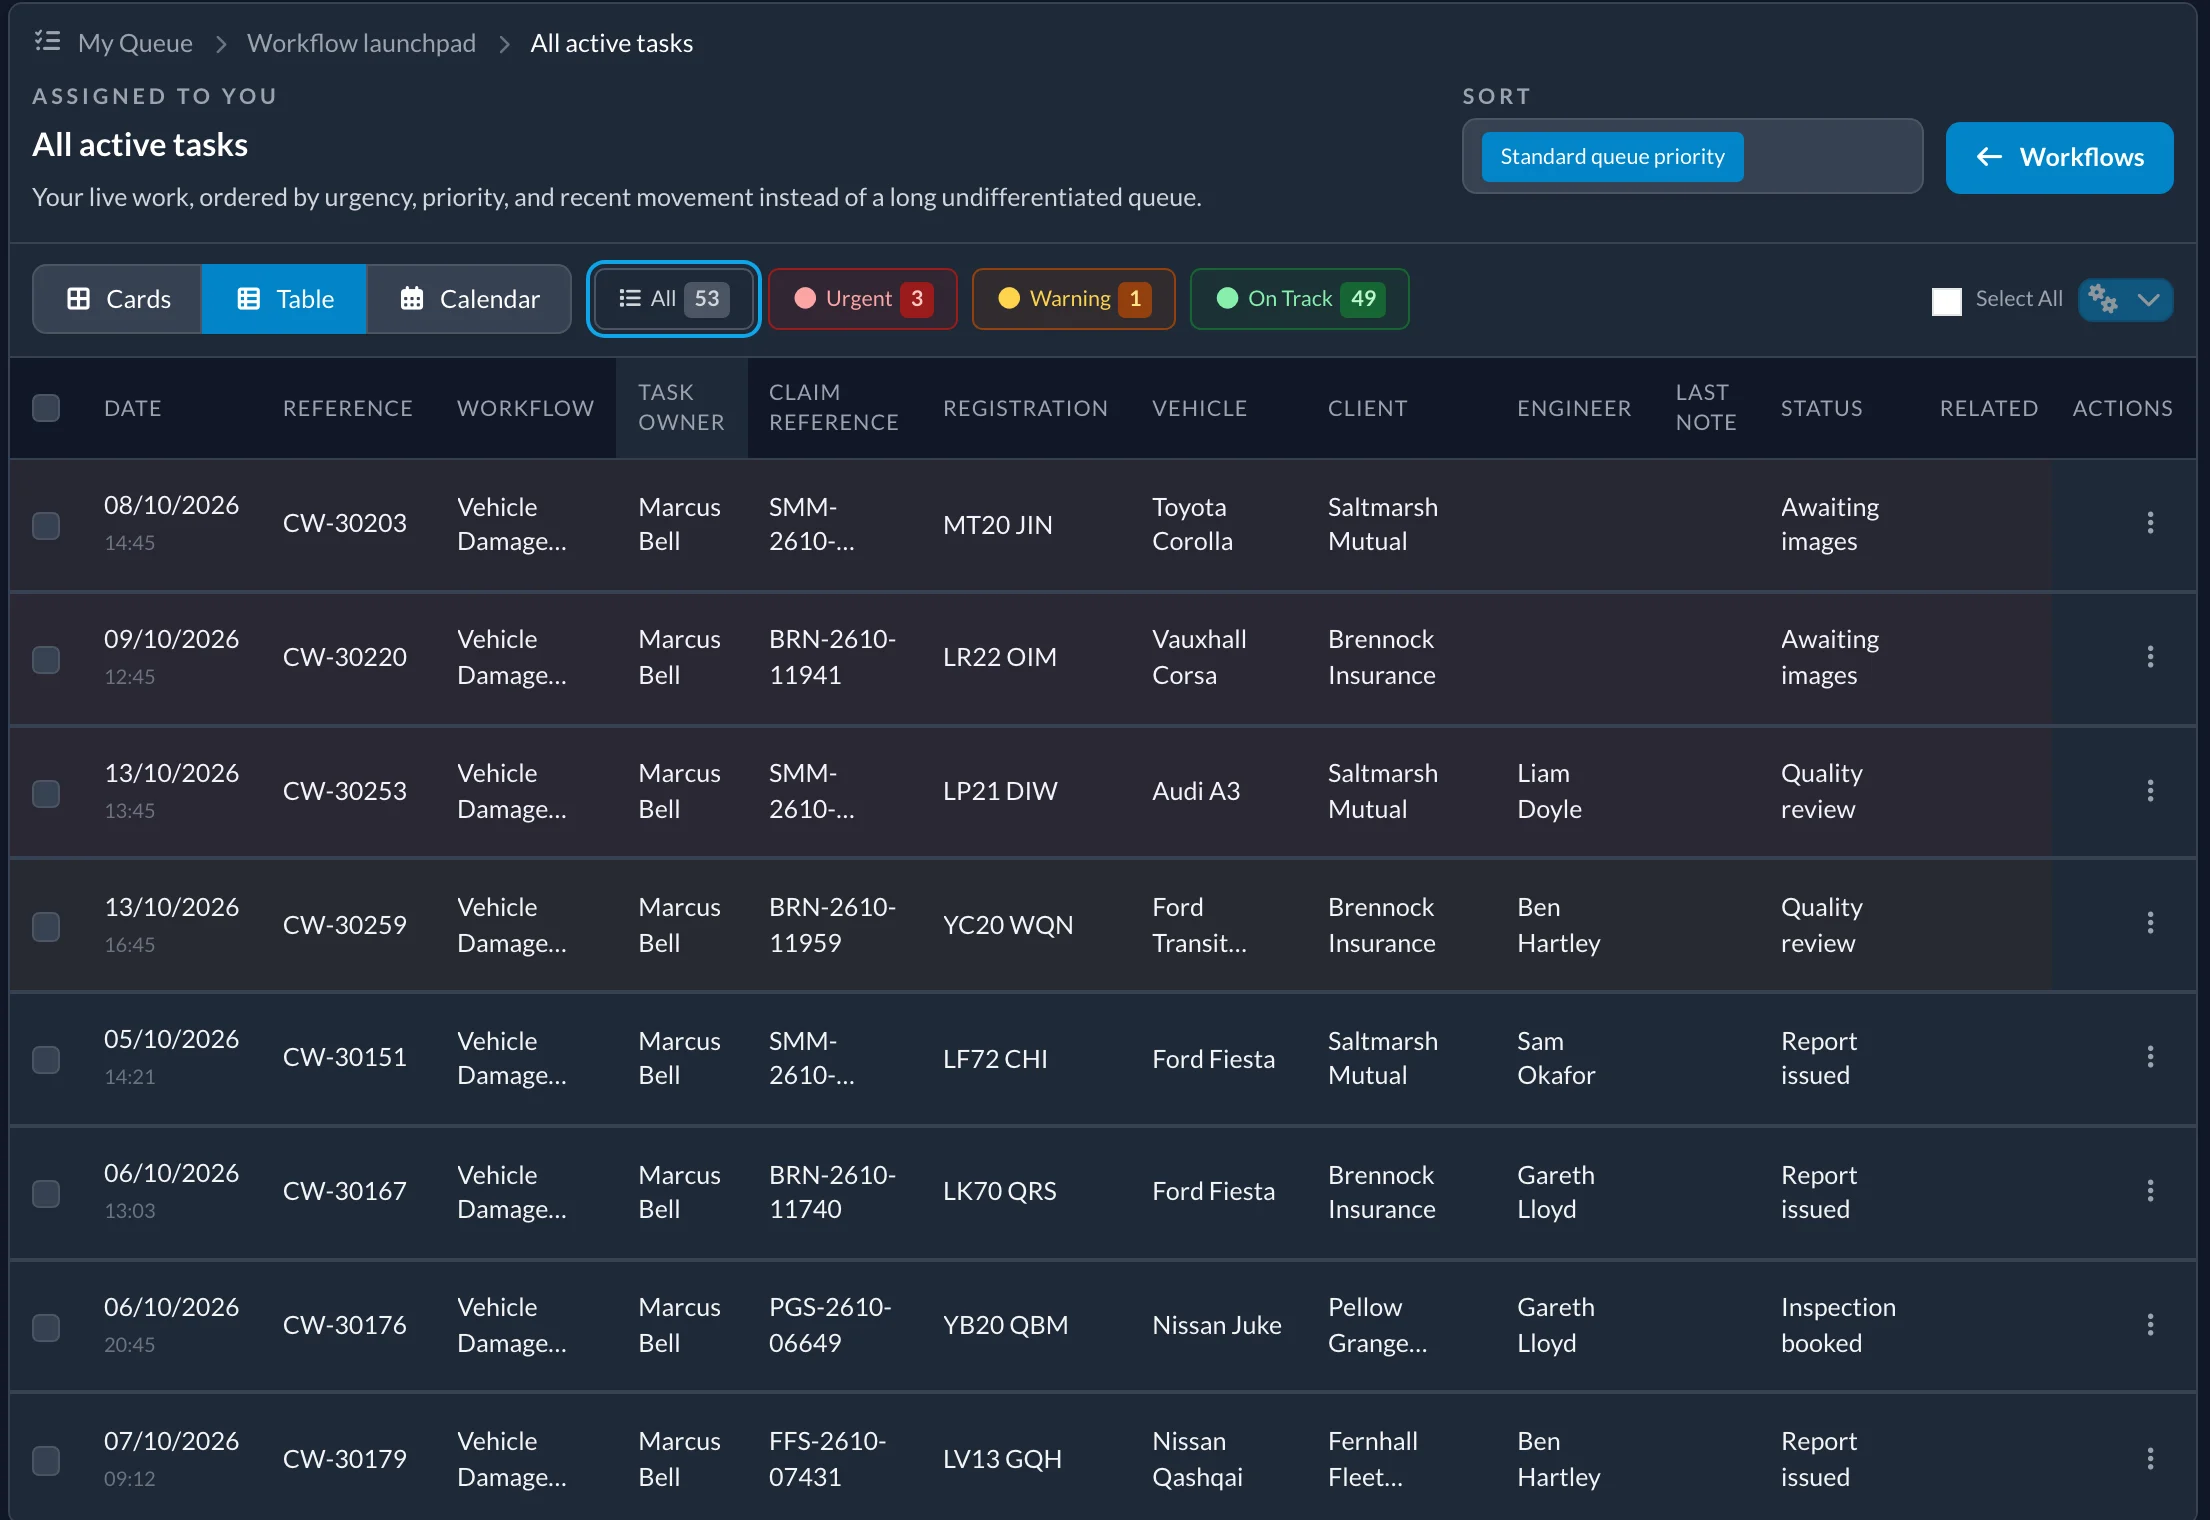Open actions menu for CW-30179

click(x=2150, y=1459)
